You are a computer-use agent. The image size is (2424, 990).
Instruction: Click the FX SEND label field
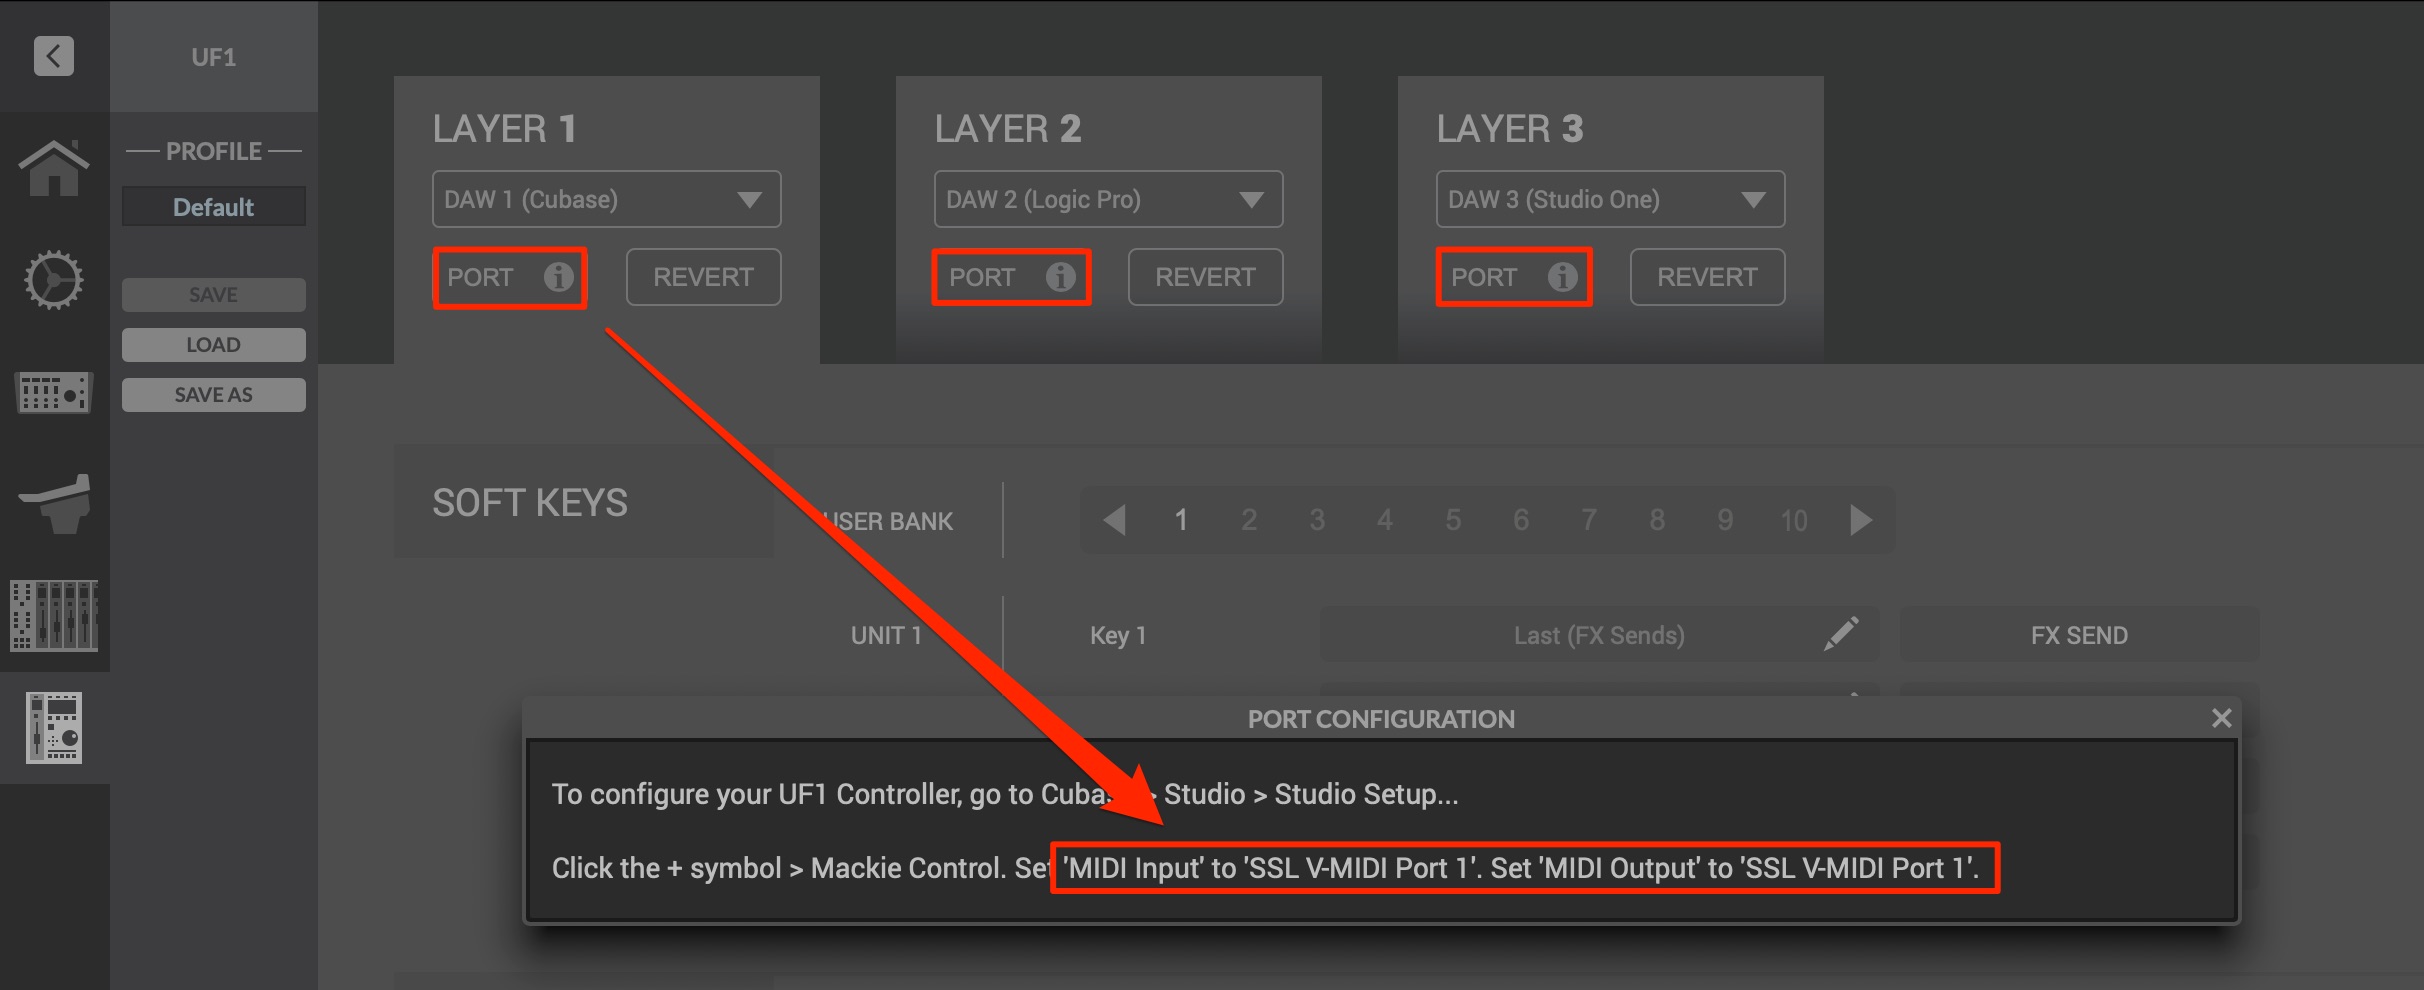point(2079,635)
